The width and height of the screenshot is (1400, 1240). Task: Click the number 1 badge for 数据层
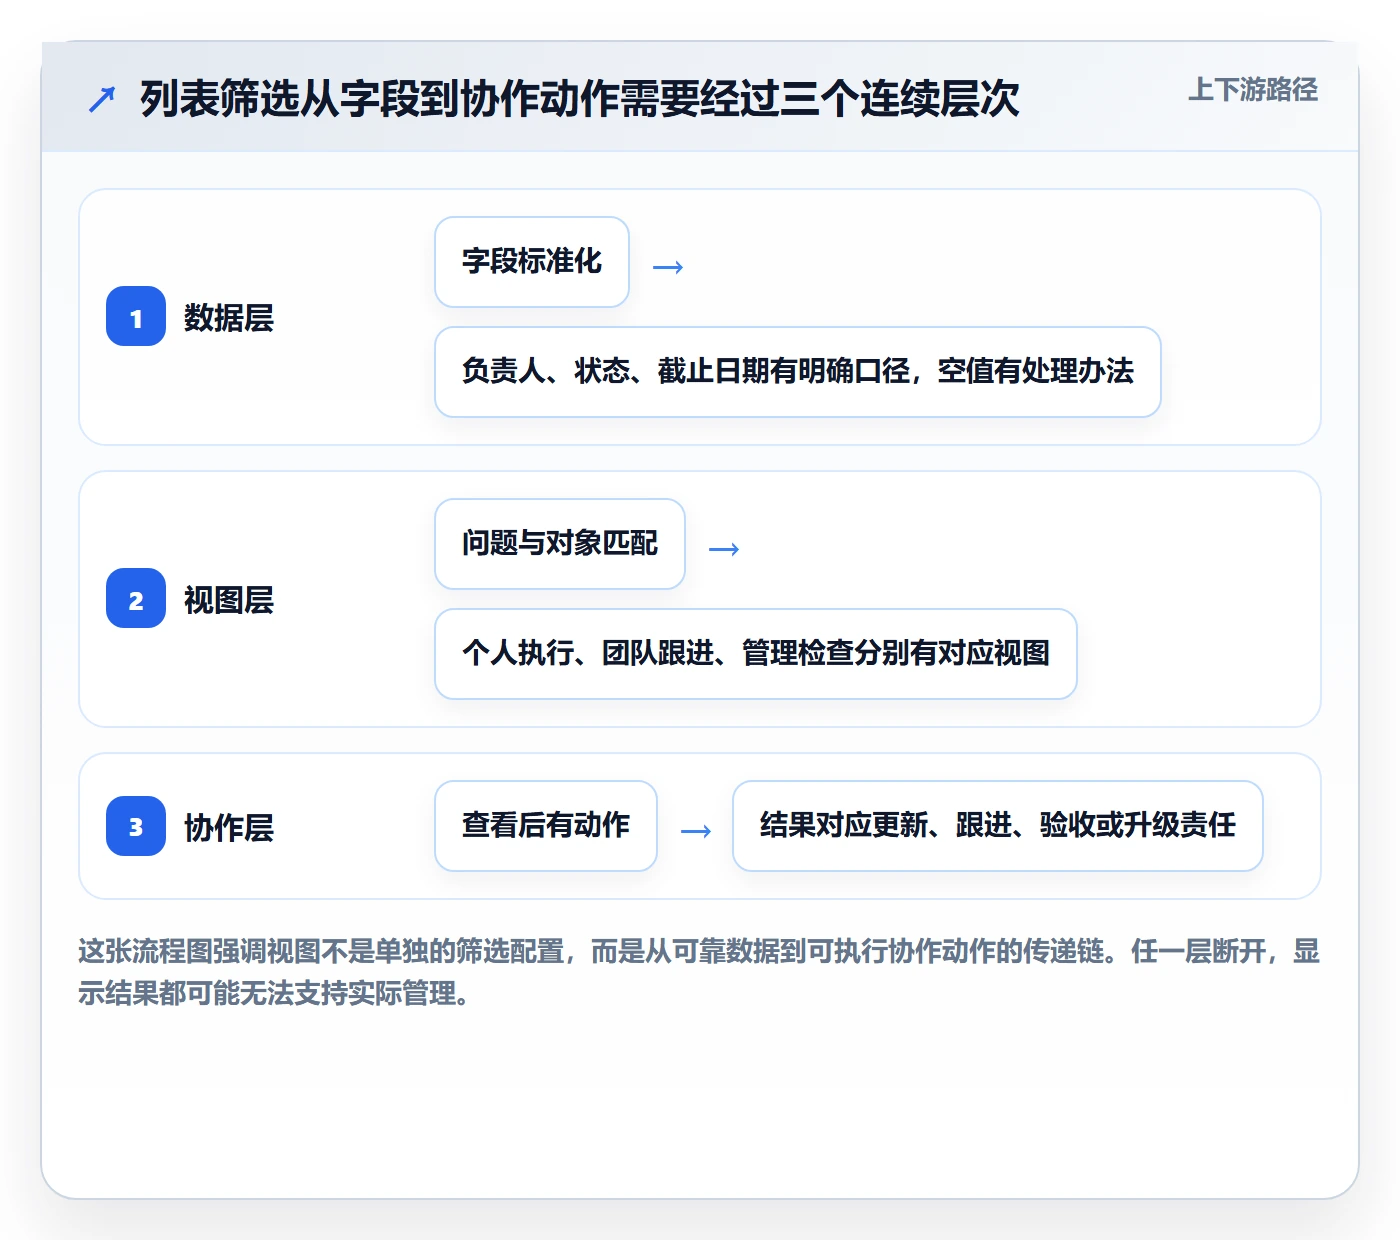(136, 316)
